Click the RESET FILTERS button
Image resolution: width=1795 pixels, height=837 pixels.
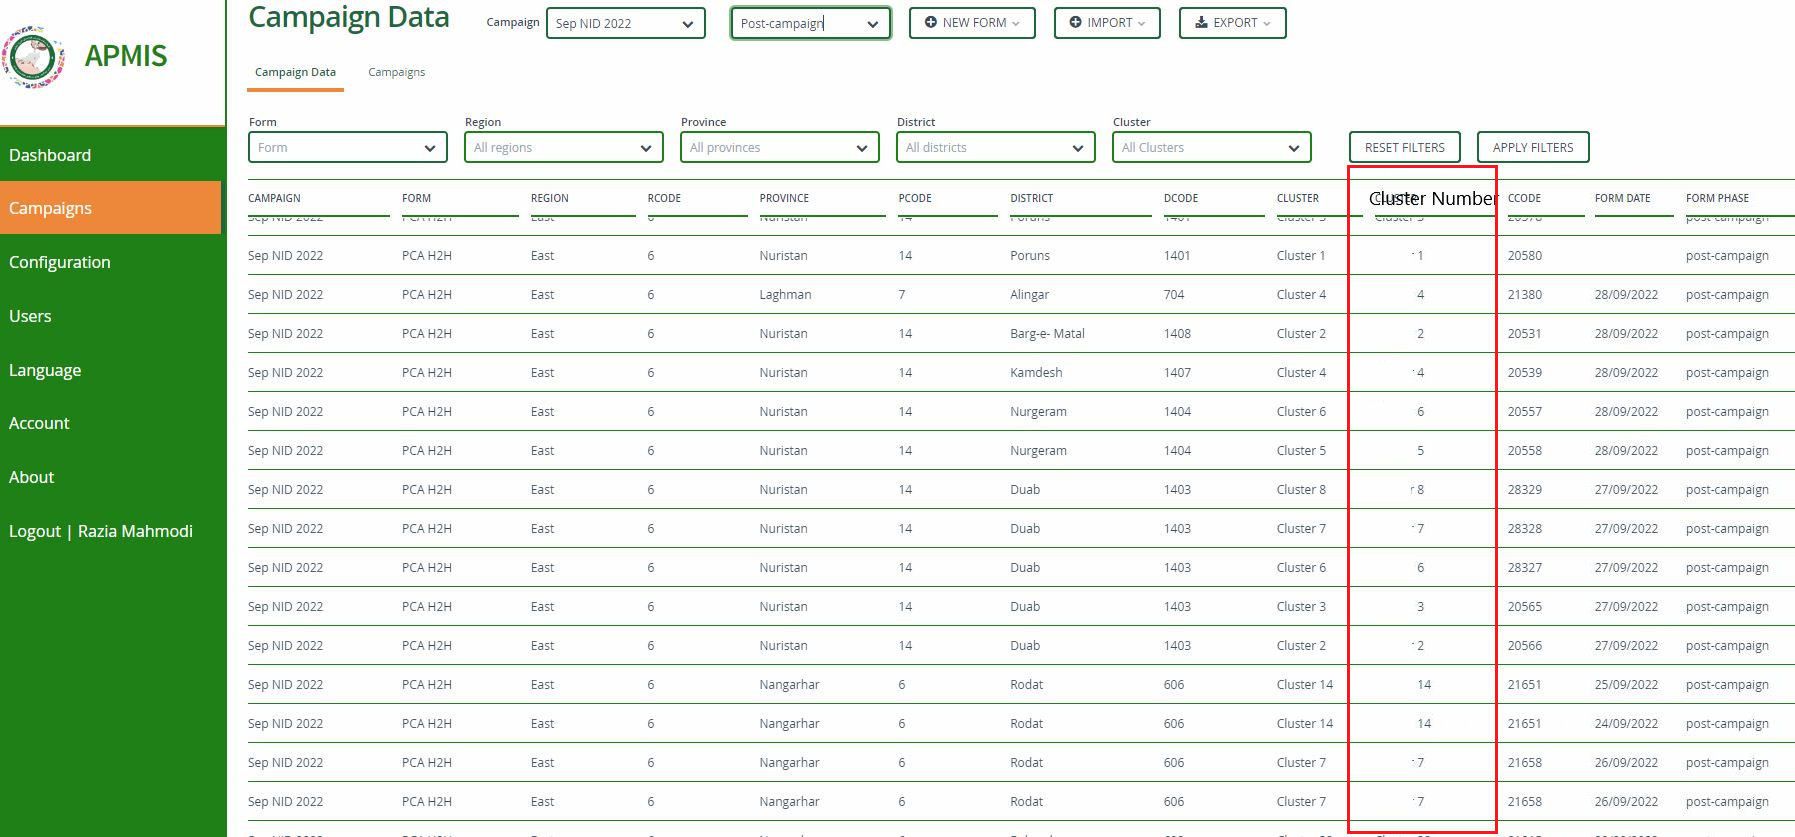pos(1404,147)
